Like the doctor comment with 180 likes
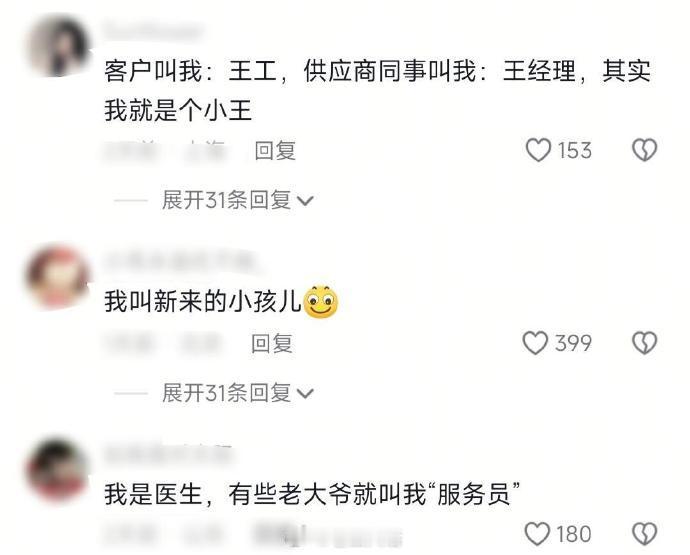The height and width of the screenshot is (555, 690). click(537, 534)
